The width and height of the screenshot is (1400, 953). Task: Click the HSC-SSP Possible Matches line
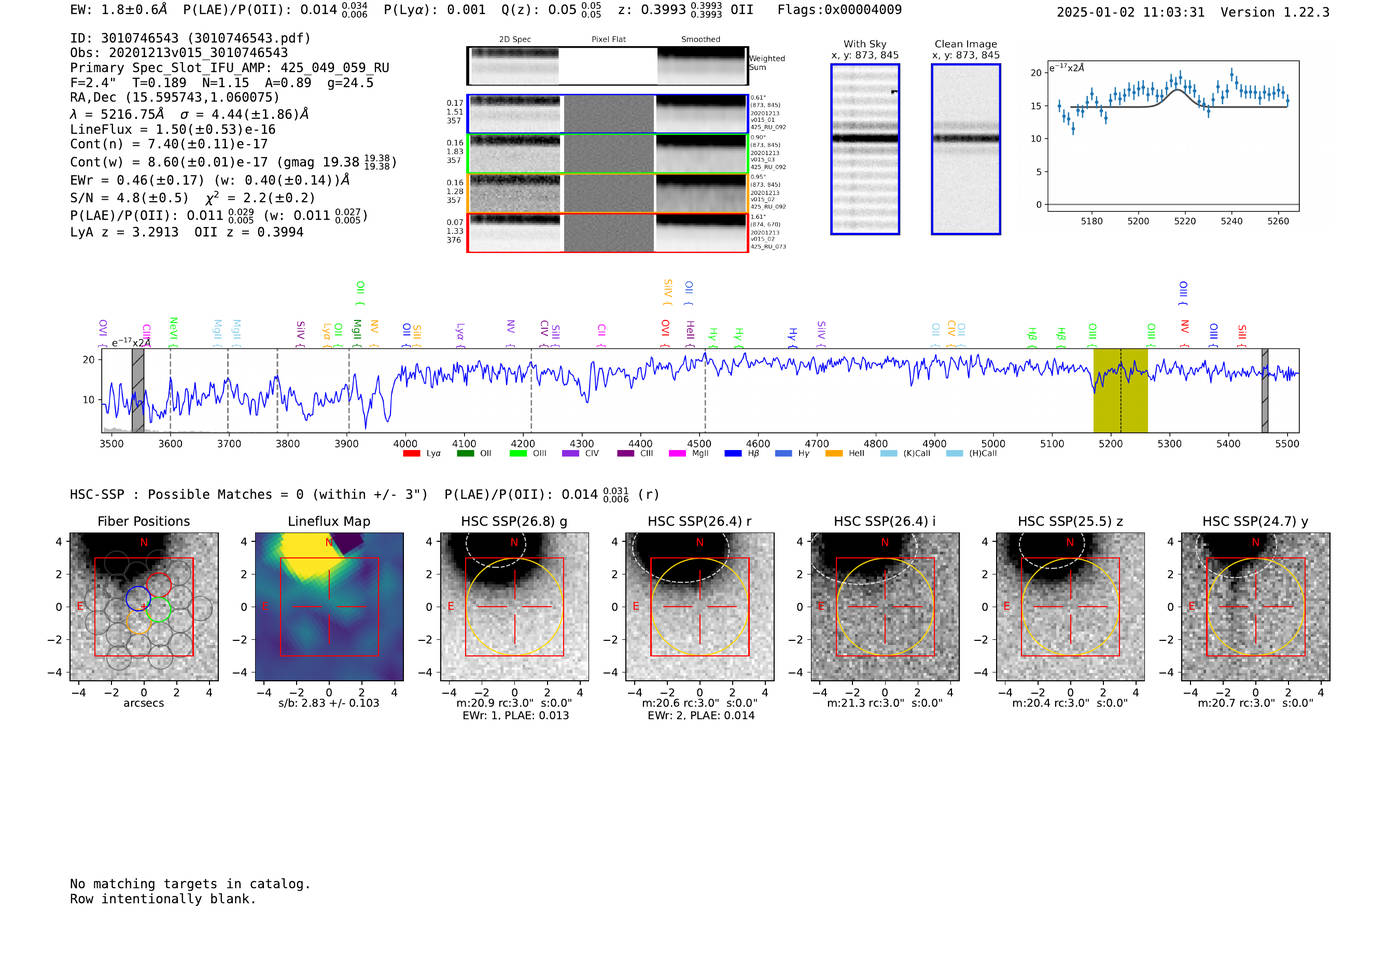(363, 495)
